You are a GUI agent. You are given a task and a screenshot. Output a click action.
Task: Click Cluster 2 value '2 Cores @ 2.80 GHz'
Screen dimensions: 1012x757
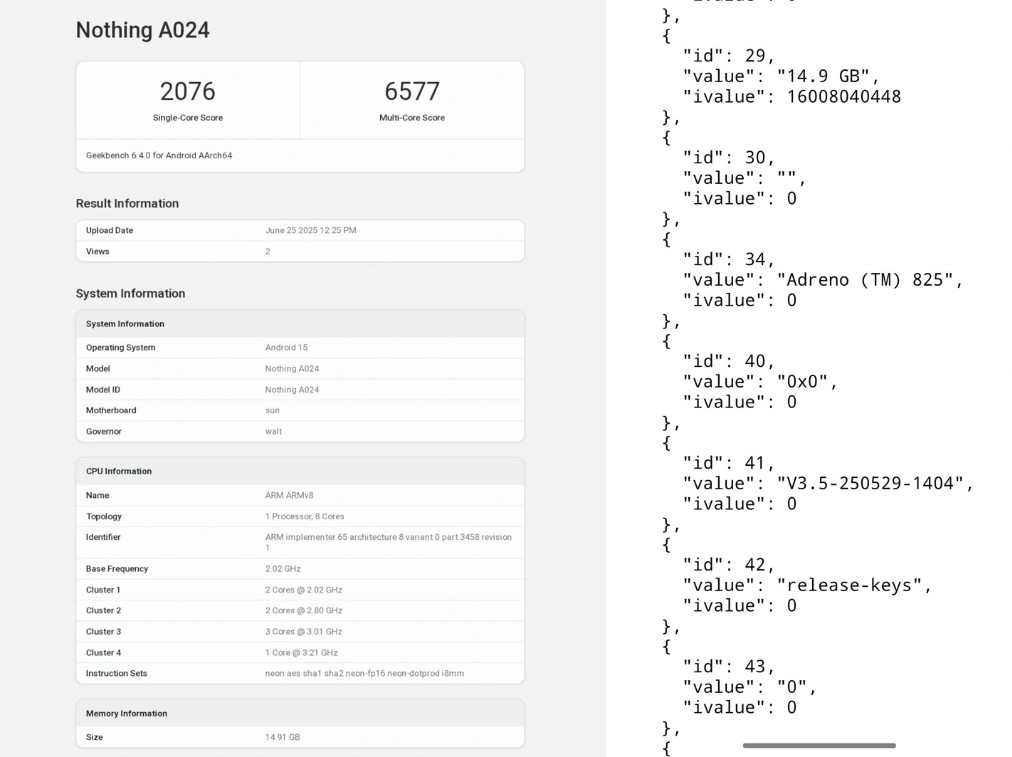click(x=303, y=611)
